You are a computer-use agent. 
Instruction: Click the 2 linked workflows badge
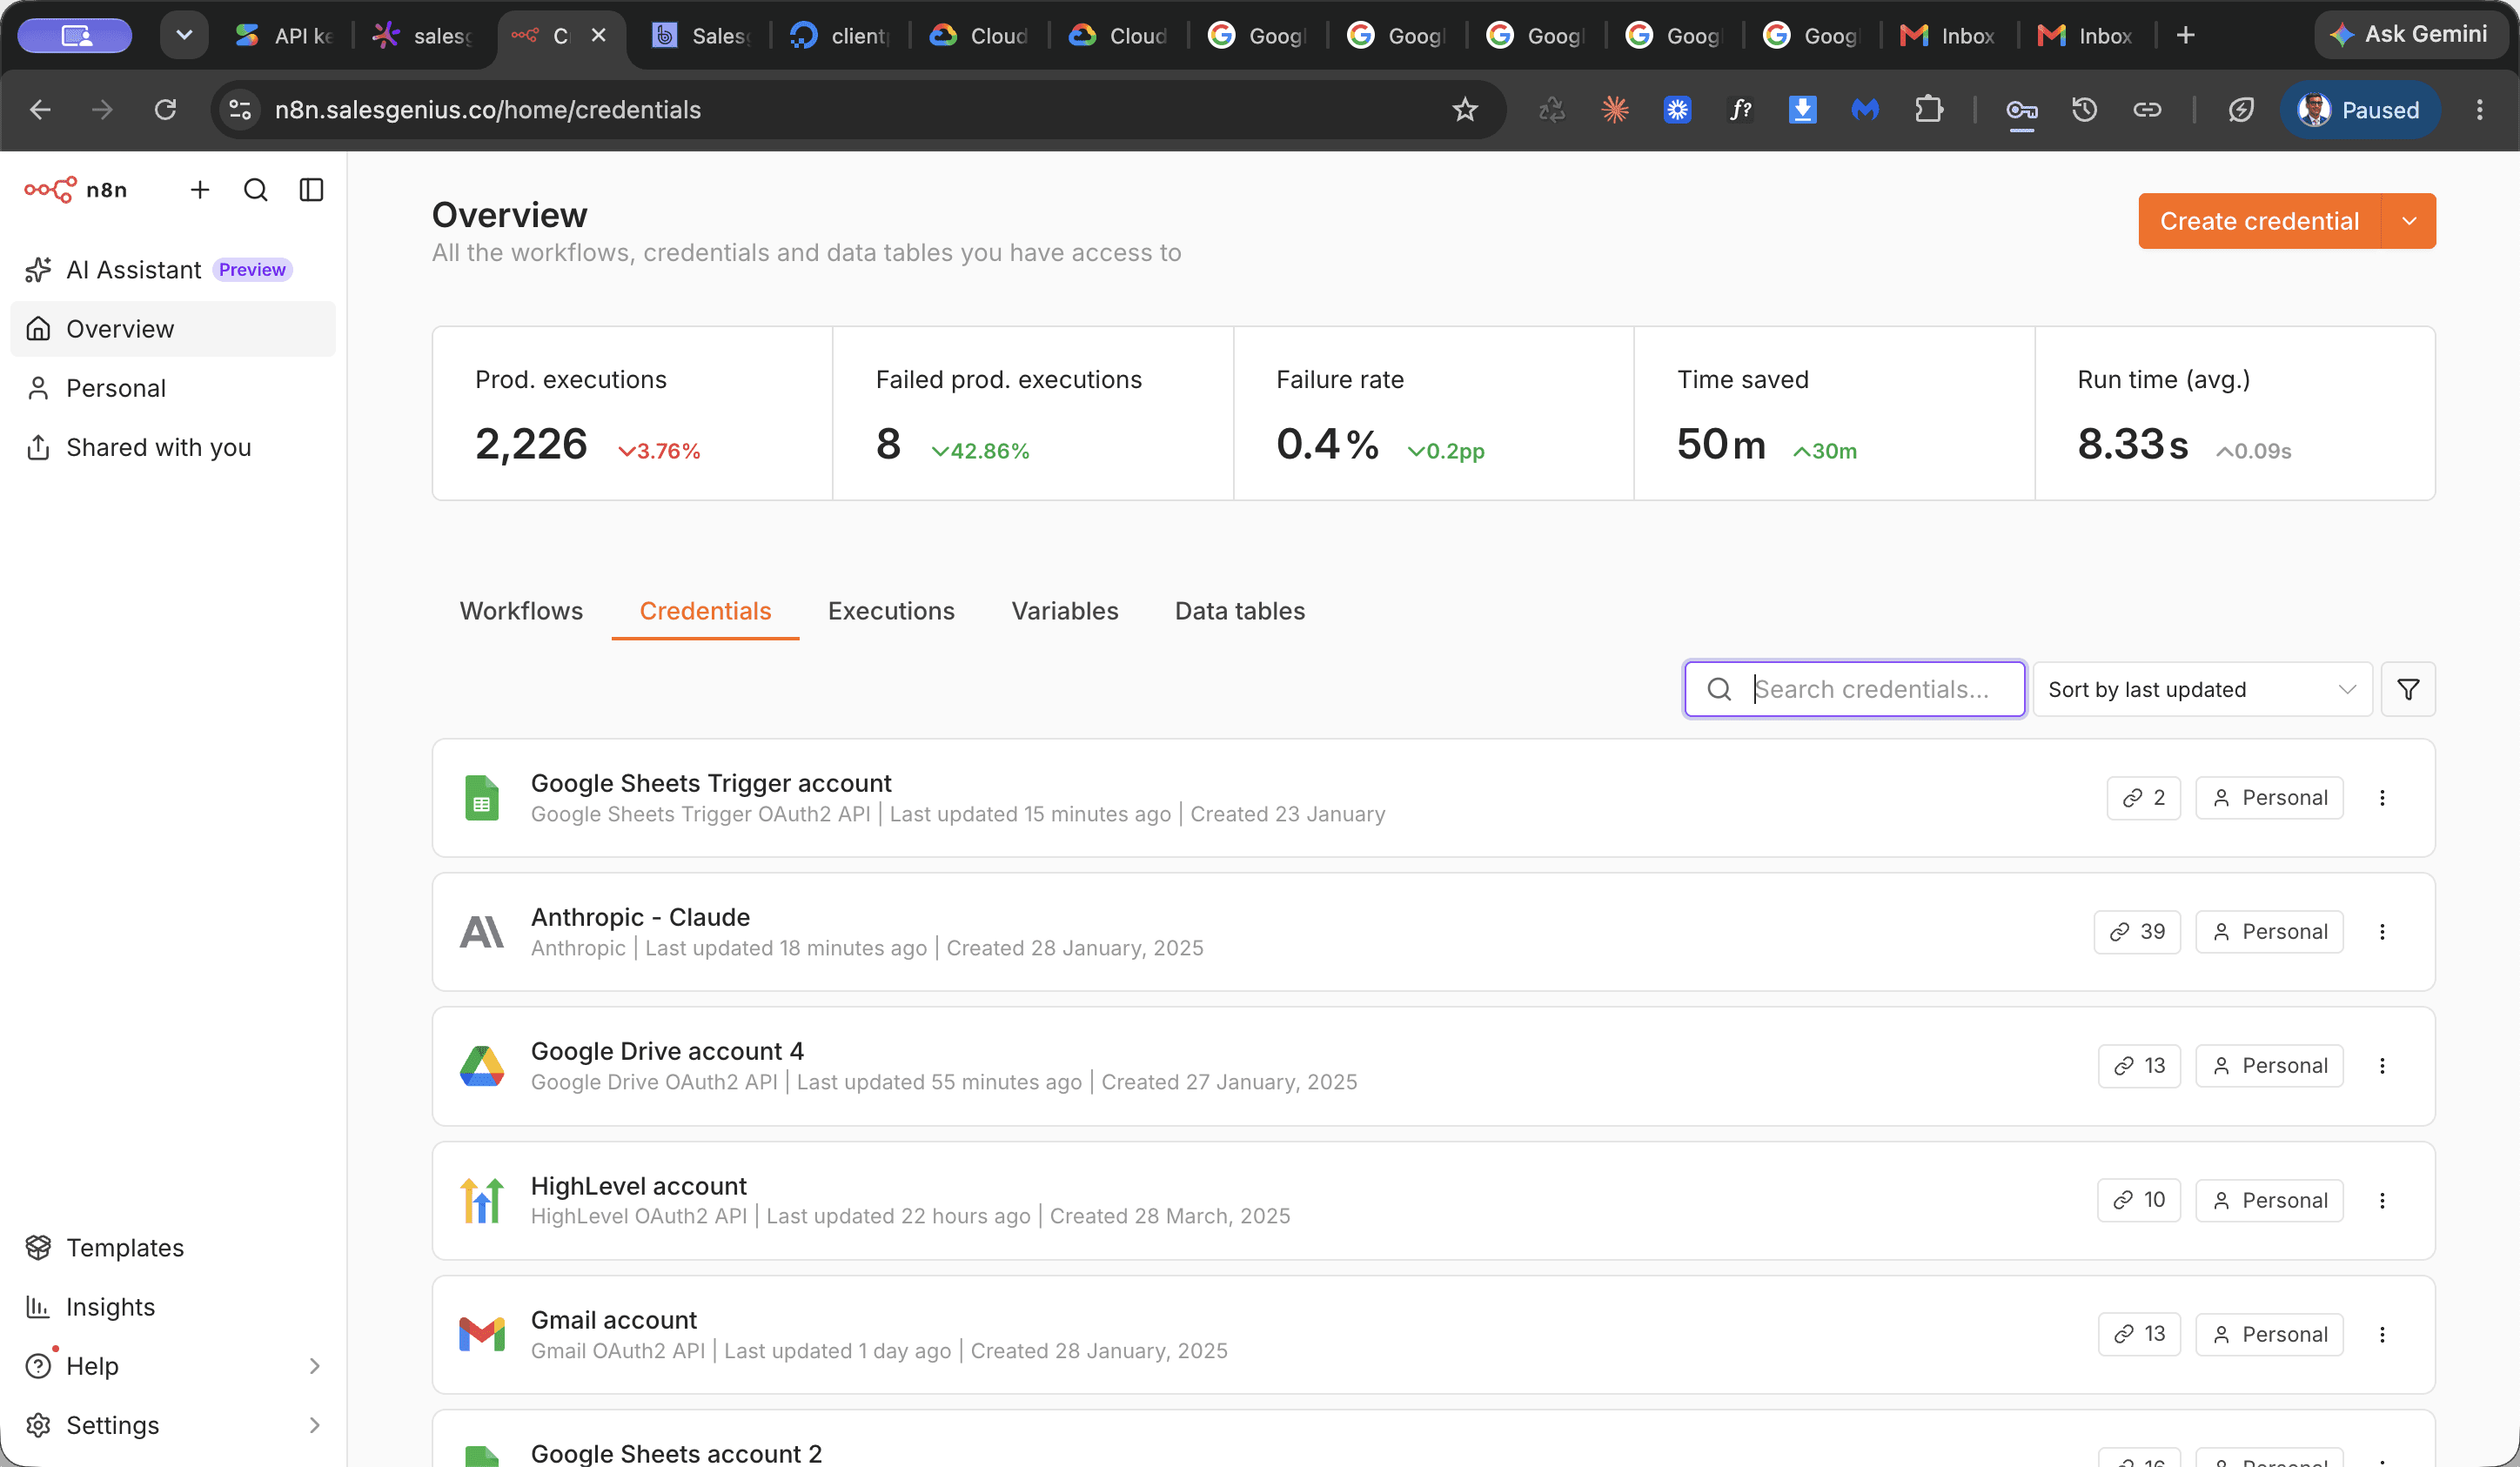pos(2143,798)
